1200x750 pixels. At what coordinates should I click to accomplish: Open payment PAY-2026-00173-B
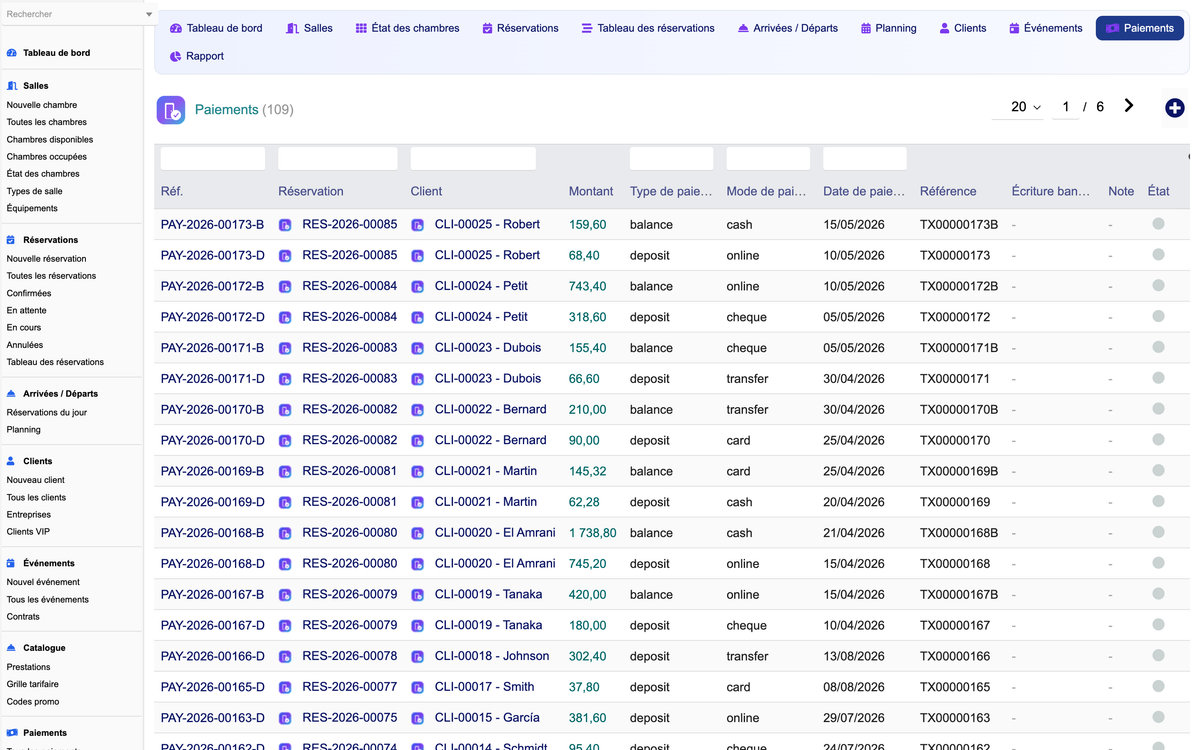[212, 225]
